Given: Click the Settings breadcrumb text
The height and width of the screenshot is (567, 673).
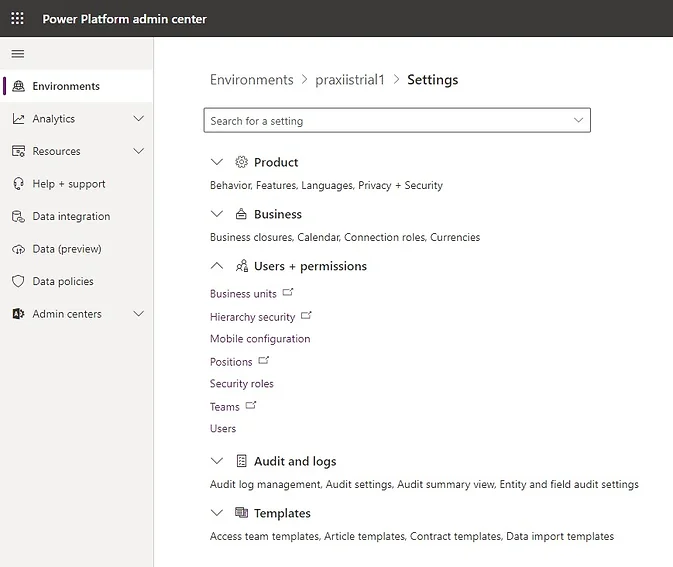Looking at the screenshot, I should [433, 80].
